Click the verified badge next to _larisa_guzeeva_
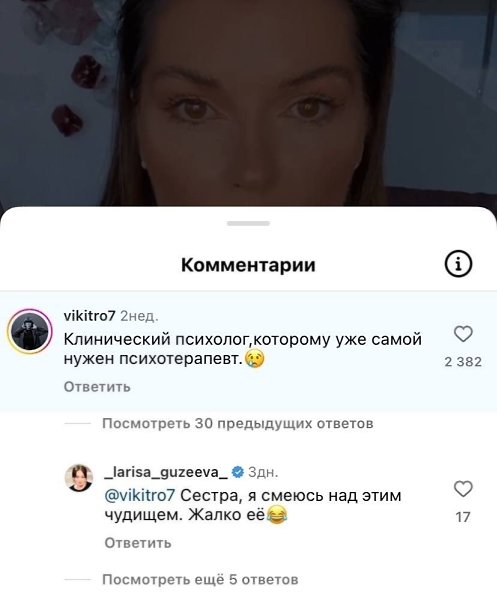This screenshot has width=497, height=600. pos(238,472)
